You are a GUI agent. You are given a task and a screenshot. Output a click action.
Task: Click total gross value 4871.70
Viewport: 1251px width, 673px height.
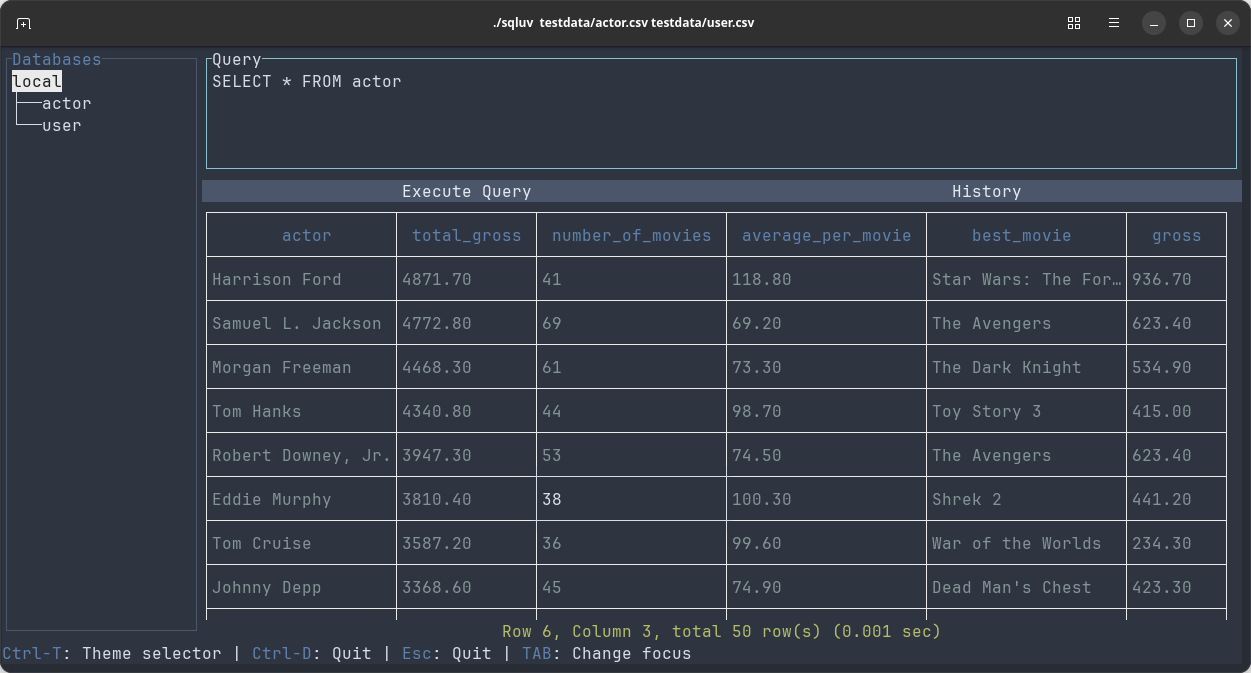point(437,280)
